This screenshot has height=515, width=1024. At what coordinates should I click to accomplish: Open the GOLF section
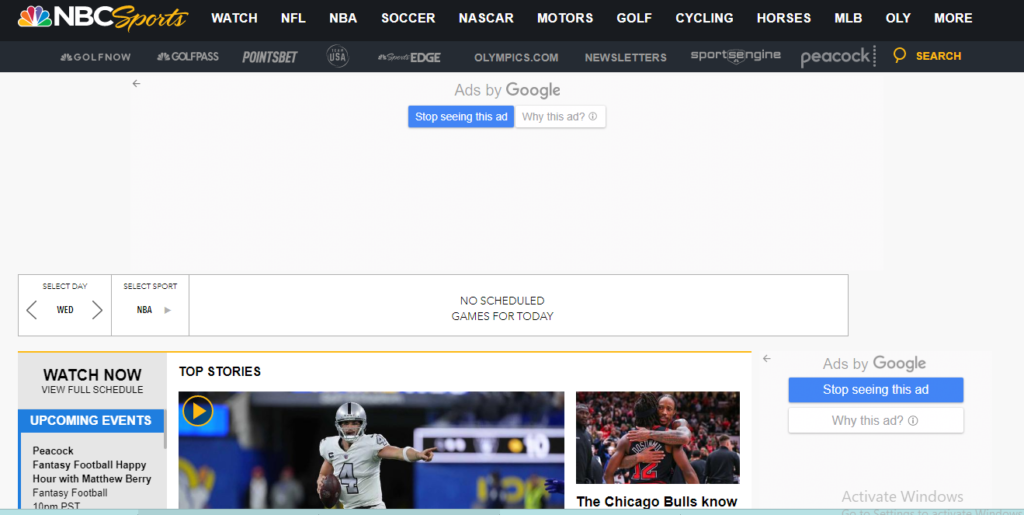coord(634,18)
